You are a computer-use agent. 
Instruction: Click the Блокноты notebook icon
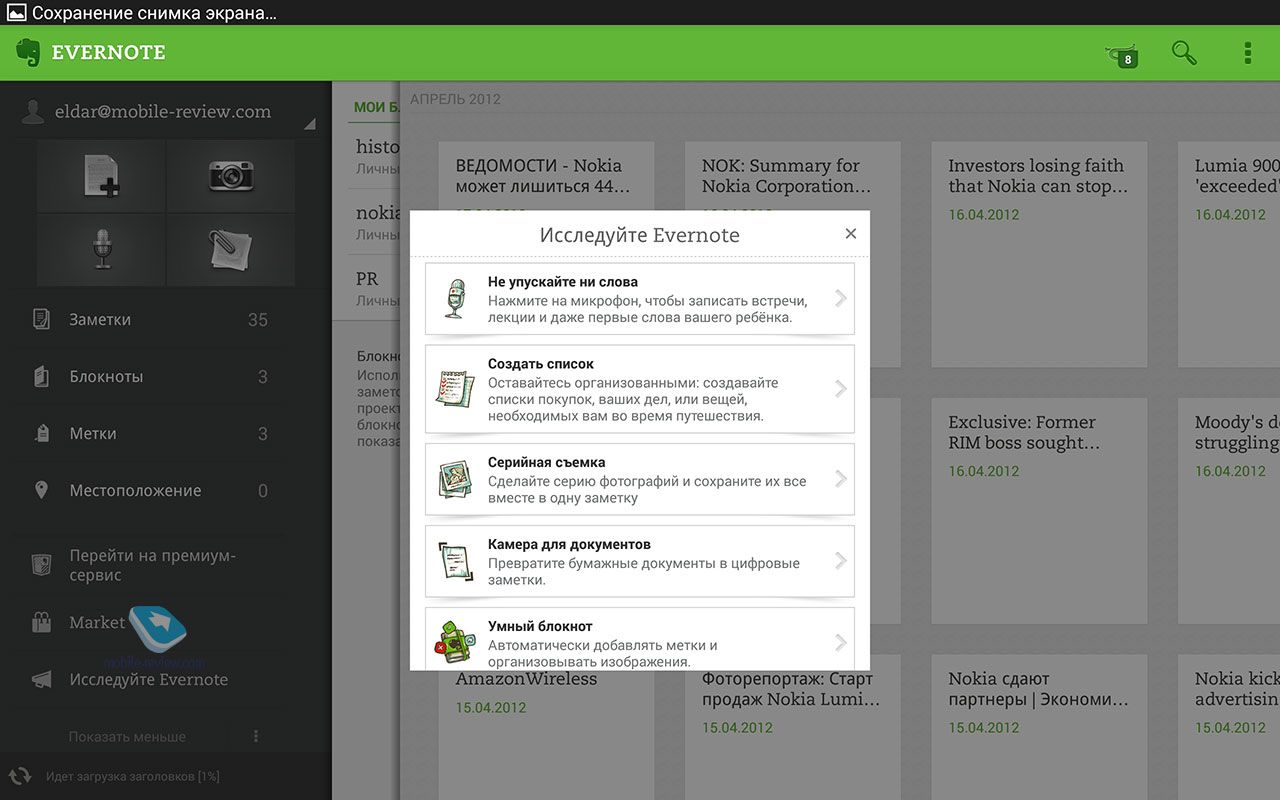click(41, 377)
